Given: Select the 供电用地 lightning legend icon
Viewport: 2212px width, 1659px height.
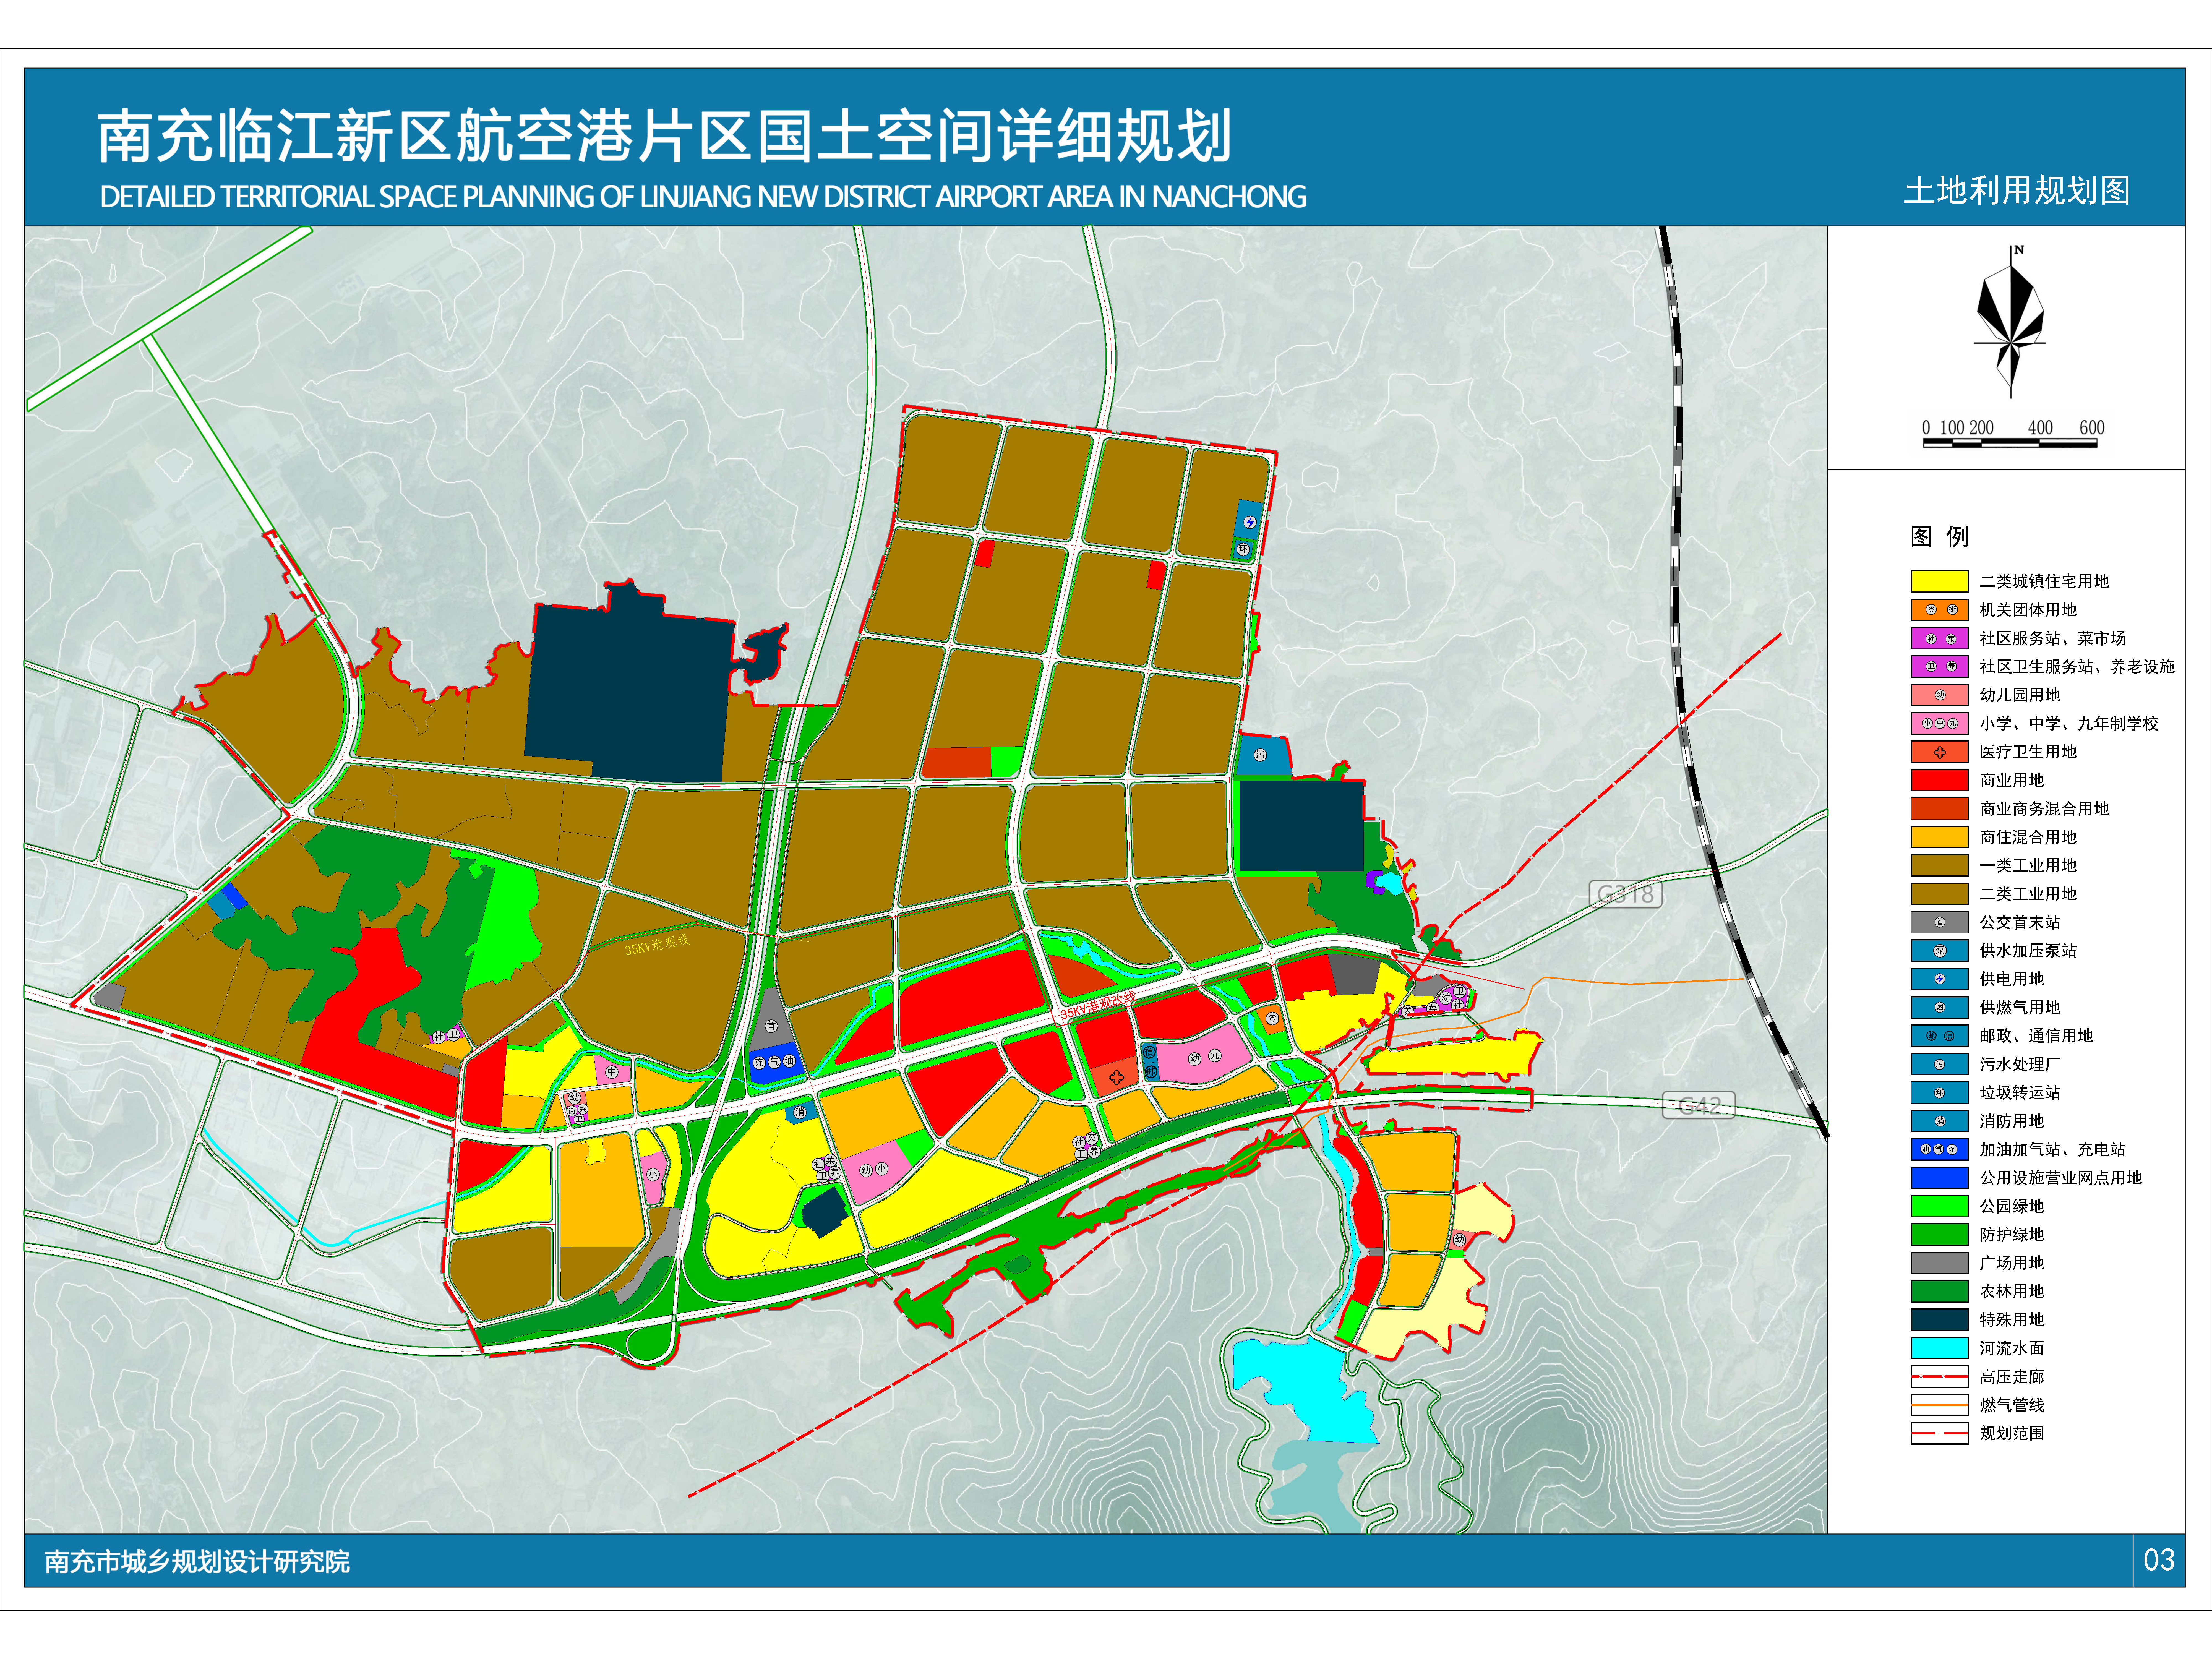Looking at the screenshot, I should point(1939,979).
